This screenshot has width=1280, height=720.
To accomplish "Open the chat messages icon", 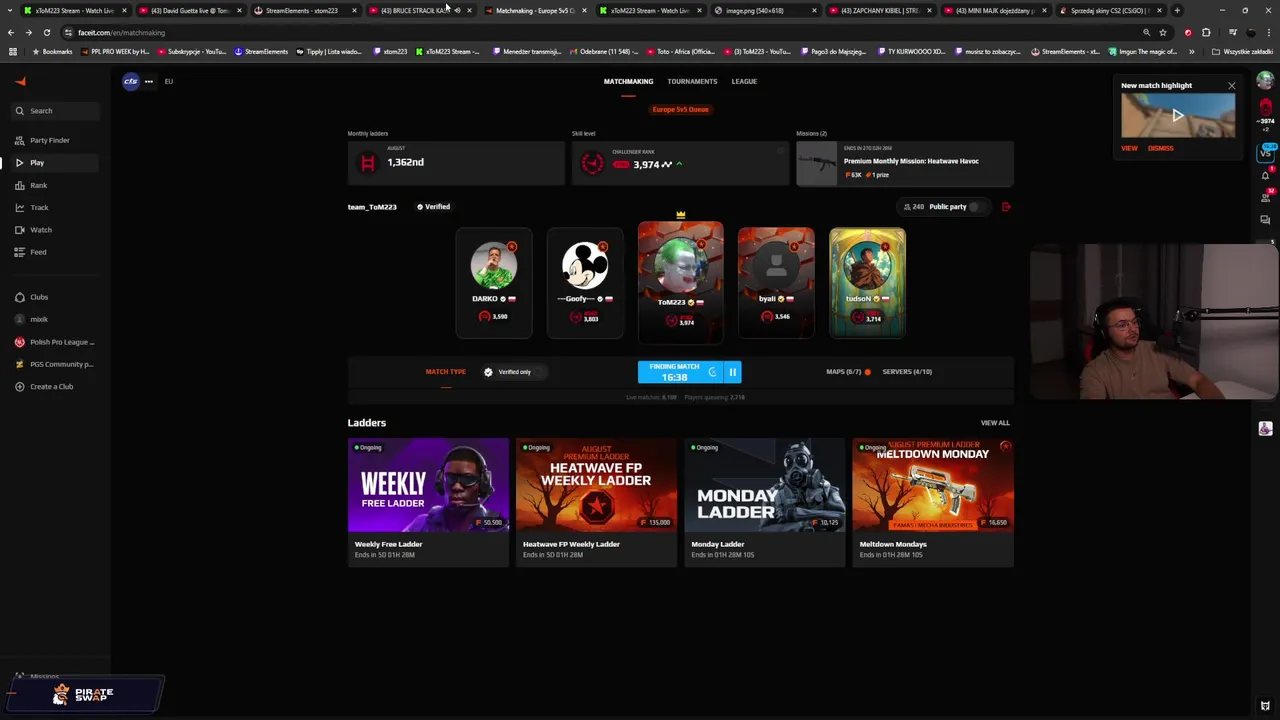I will (1265, 220).
